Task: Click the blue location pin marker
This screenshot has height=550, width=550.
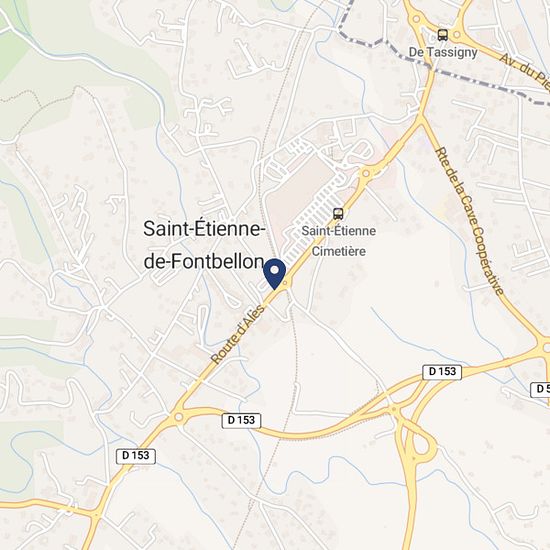Action: tap(275, 274)
